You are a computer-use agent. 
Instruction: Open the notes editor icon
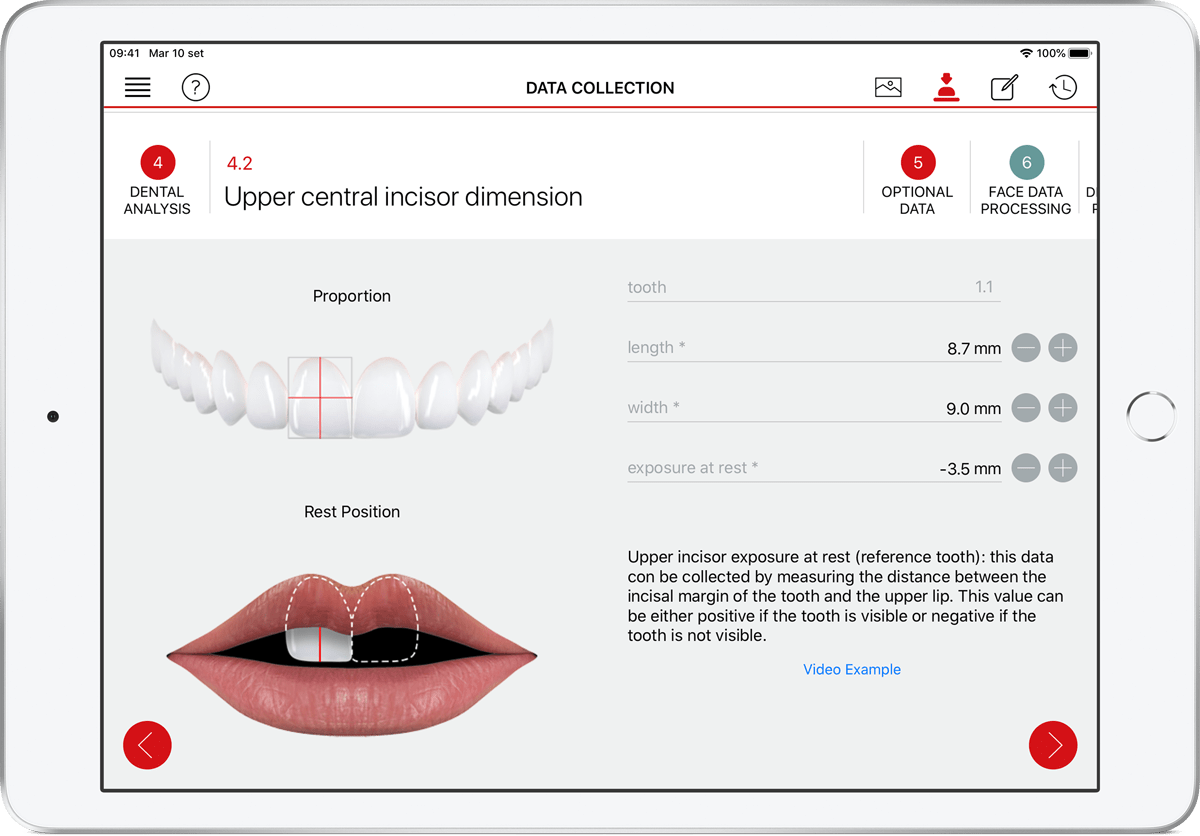[x=1004, y=87]
